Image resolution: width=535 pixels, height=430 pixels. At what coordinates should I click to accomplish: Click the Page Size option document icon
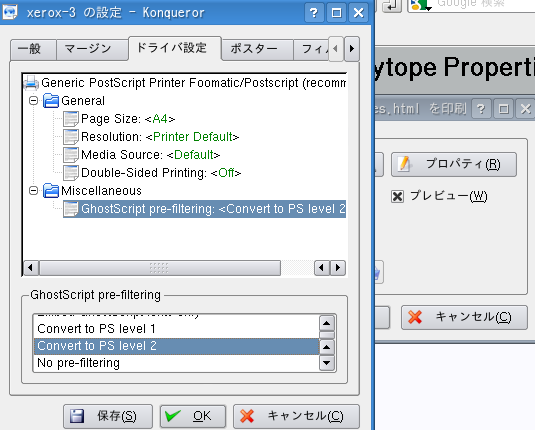(71, 119)
